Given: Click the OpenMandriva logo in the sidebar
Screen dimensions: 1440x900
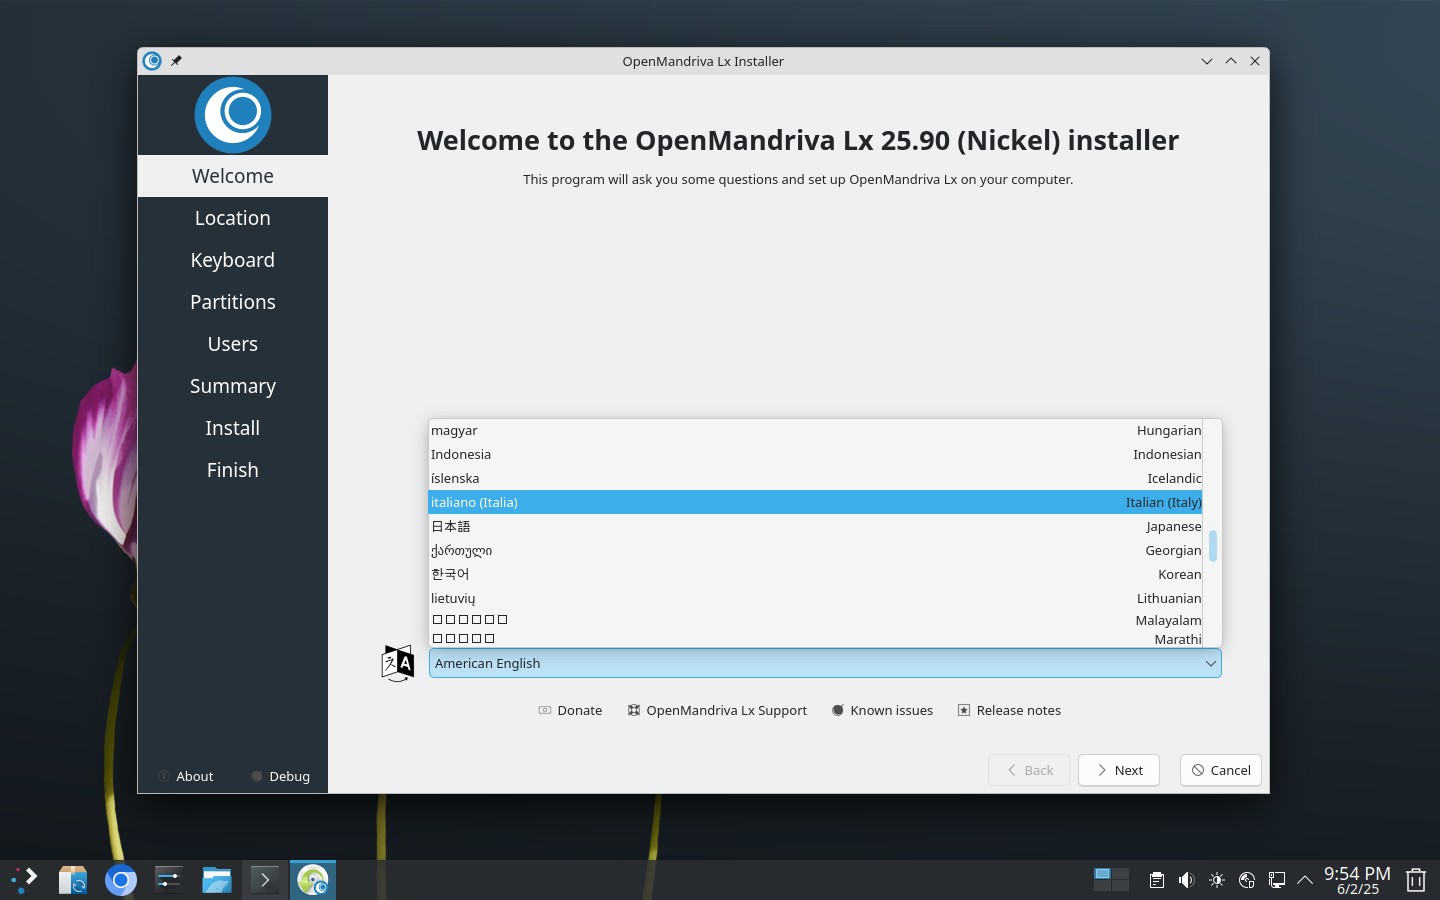Looking at the screenshot, I should click(233, 115).
